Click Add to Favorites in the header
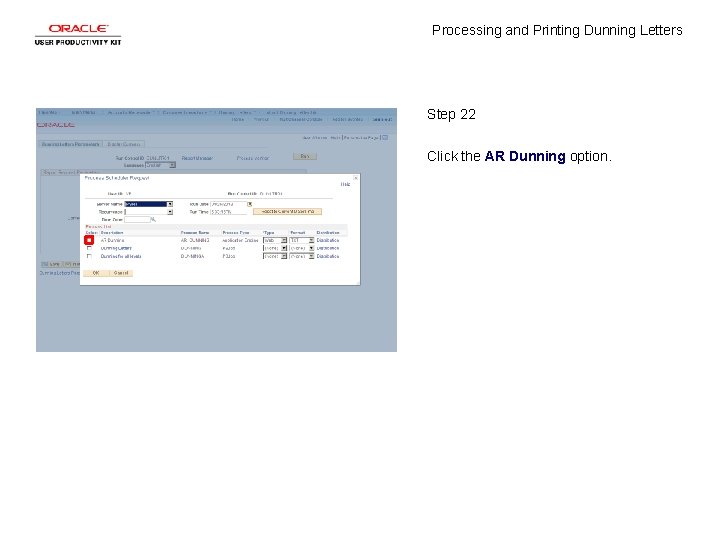This screenshot has width=720, height=540. tap(348, 119)
